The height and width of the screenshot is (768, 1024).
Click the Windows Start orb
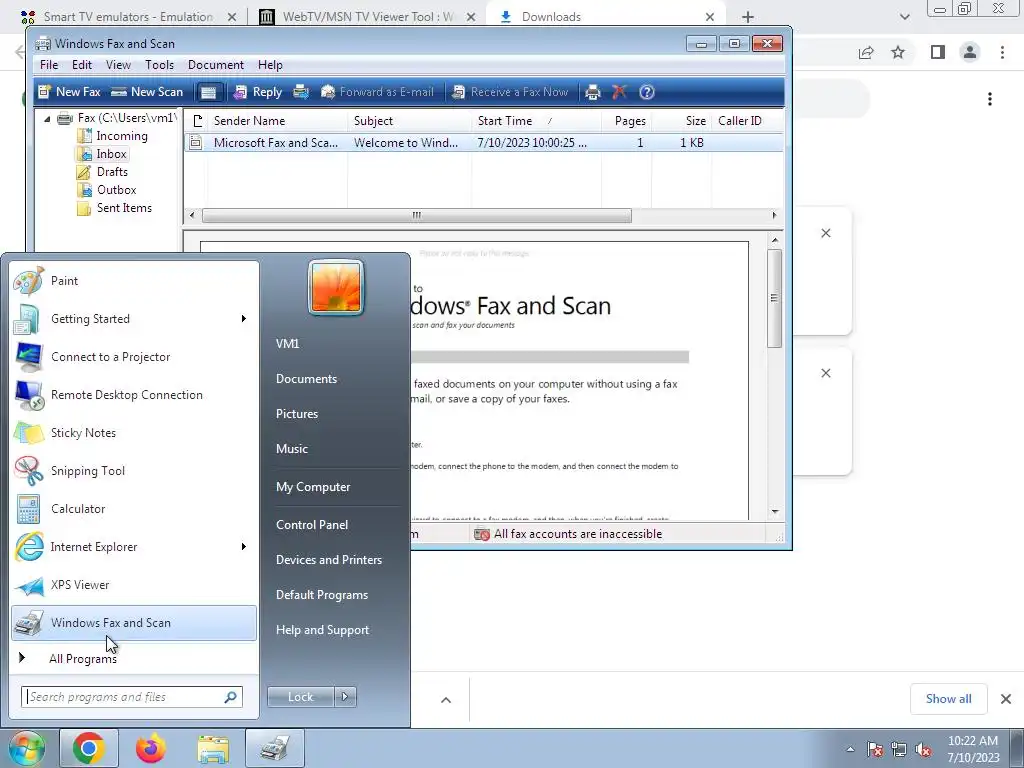(x=27, y=748)
